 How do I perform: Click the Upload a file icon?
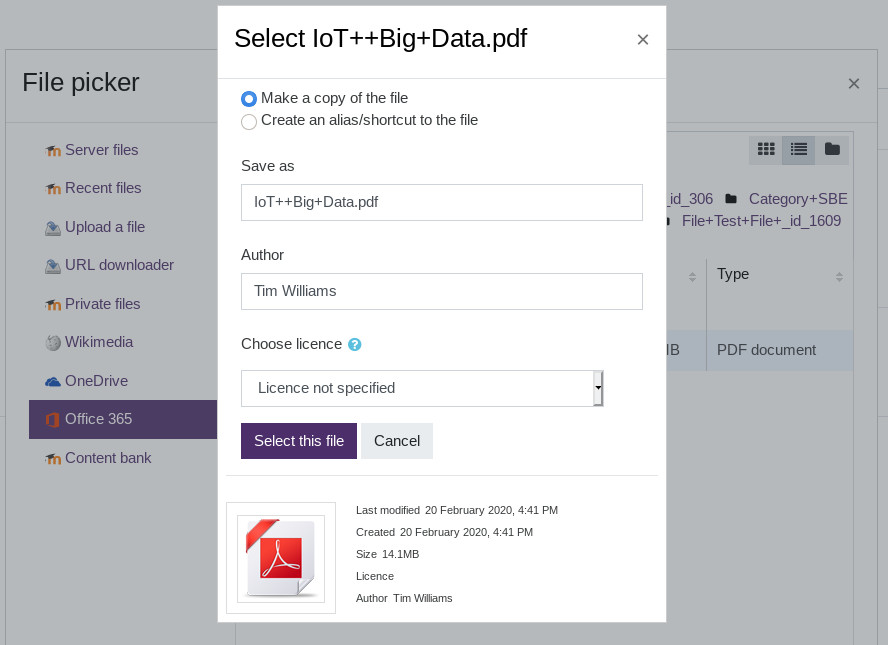coord(53,228)
